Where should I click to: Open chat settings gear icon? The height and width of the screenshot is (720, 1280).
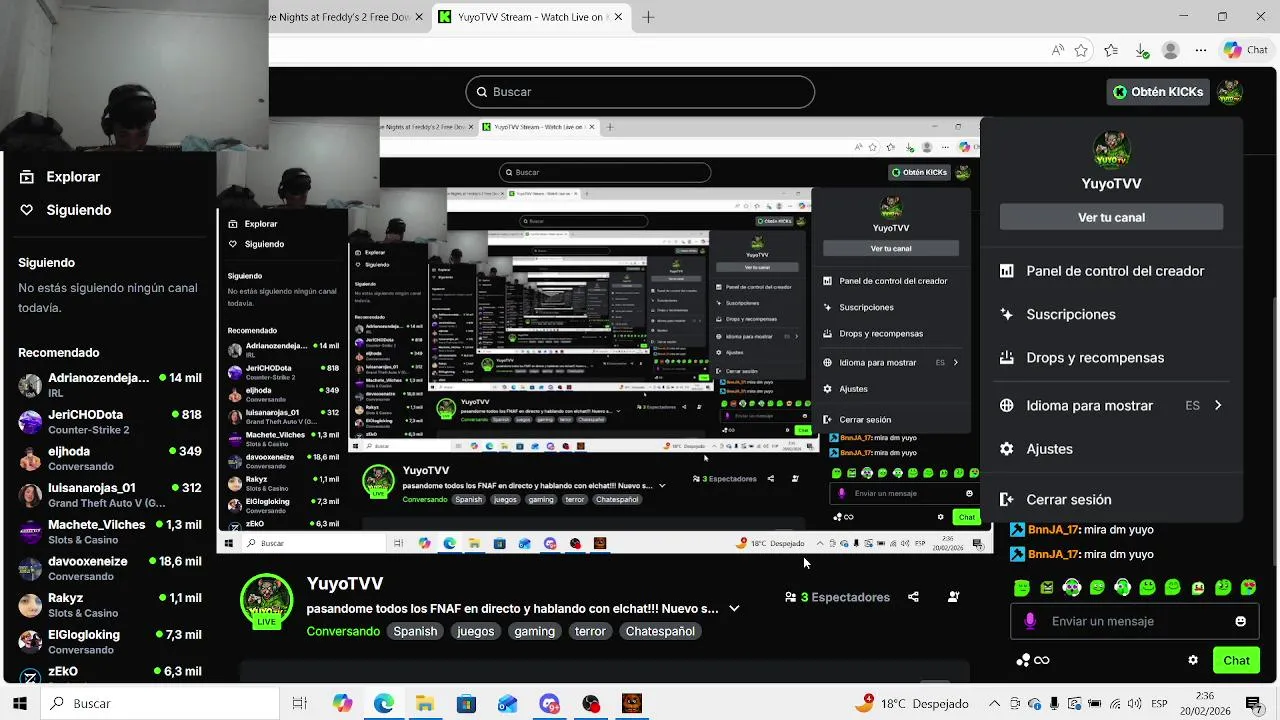pyautogui.click(x=1193, y=660)
